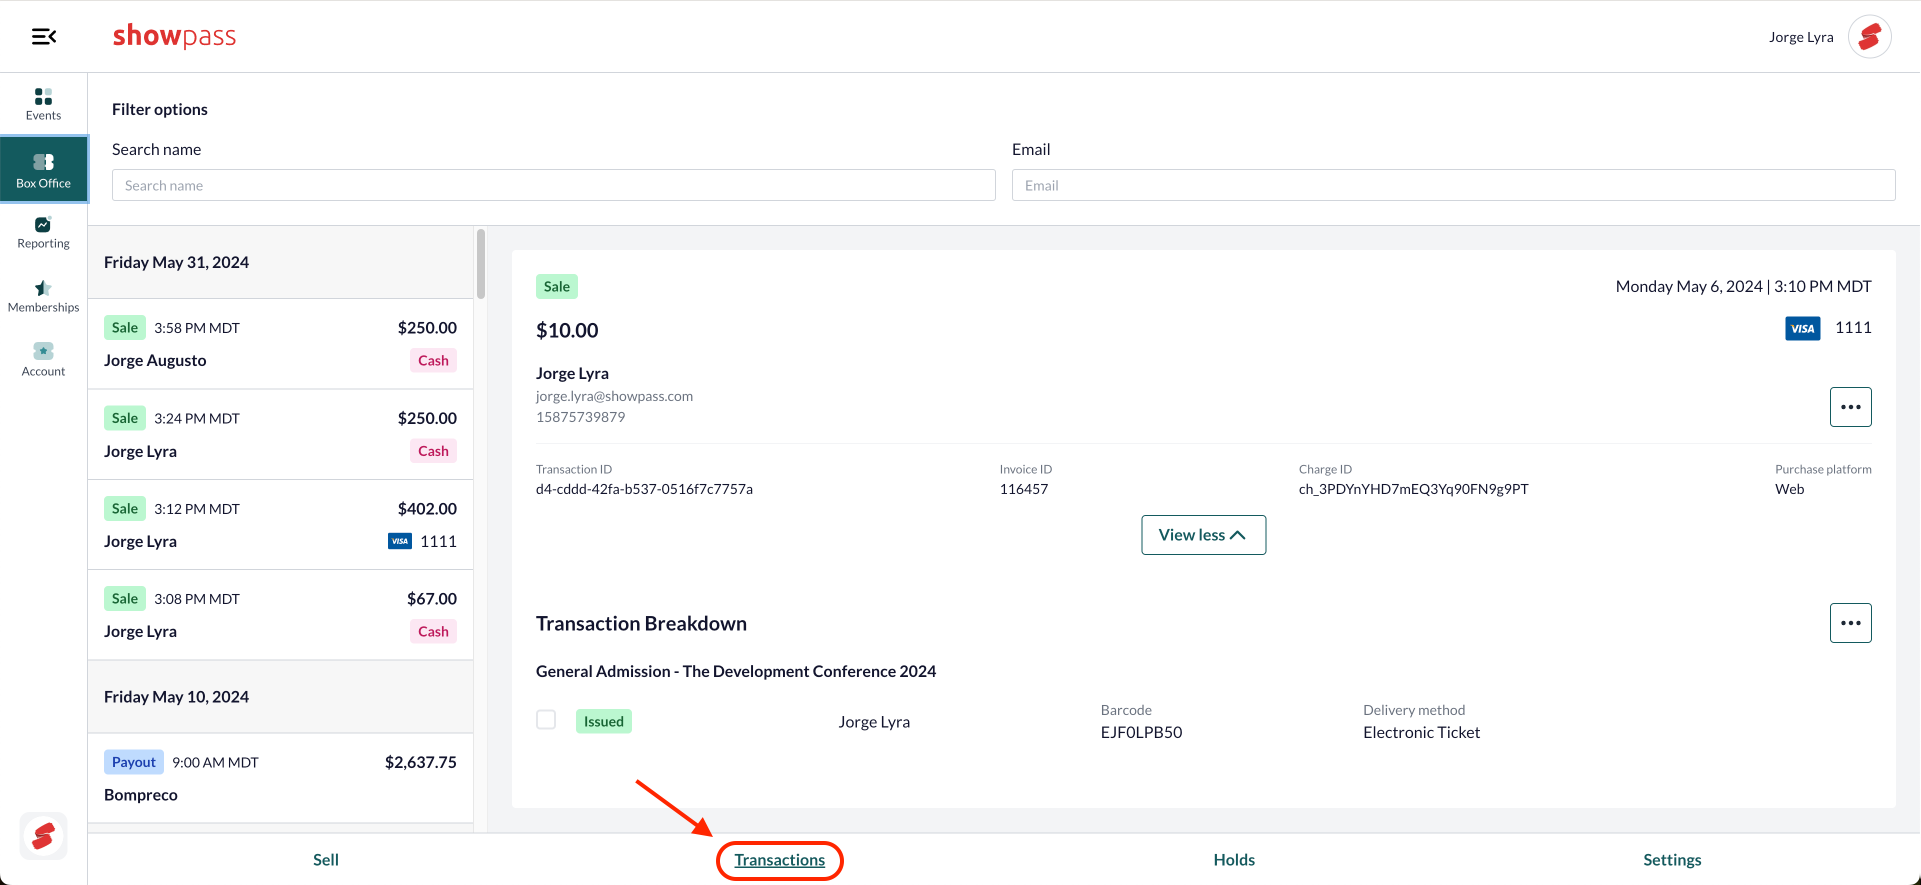Click the Jorge Lyra name in header

point(1801,37)
